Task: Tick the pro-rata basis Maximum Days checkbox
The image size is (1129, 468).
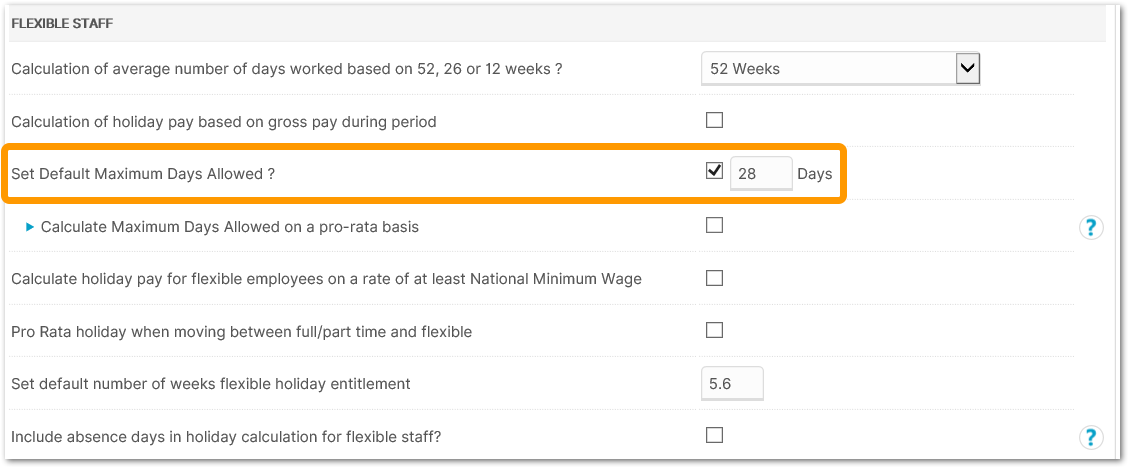Action: pyautogui.click(x=714, y=225)
